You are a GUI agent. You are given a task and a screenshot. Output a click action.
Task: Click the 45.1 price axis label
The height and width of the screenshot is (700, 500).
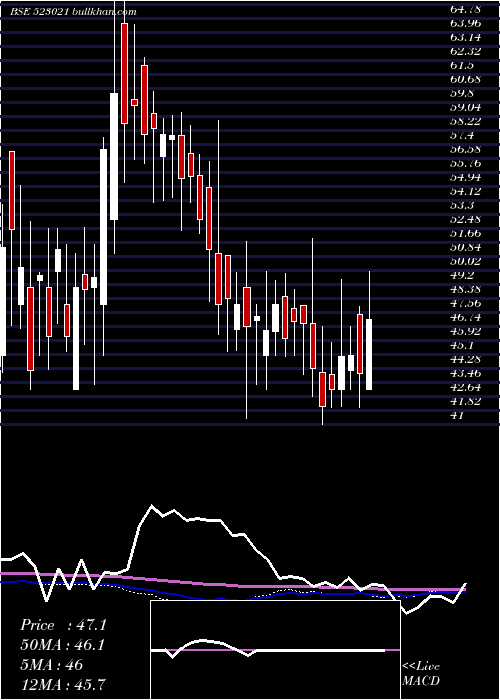click(461, 346)
